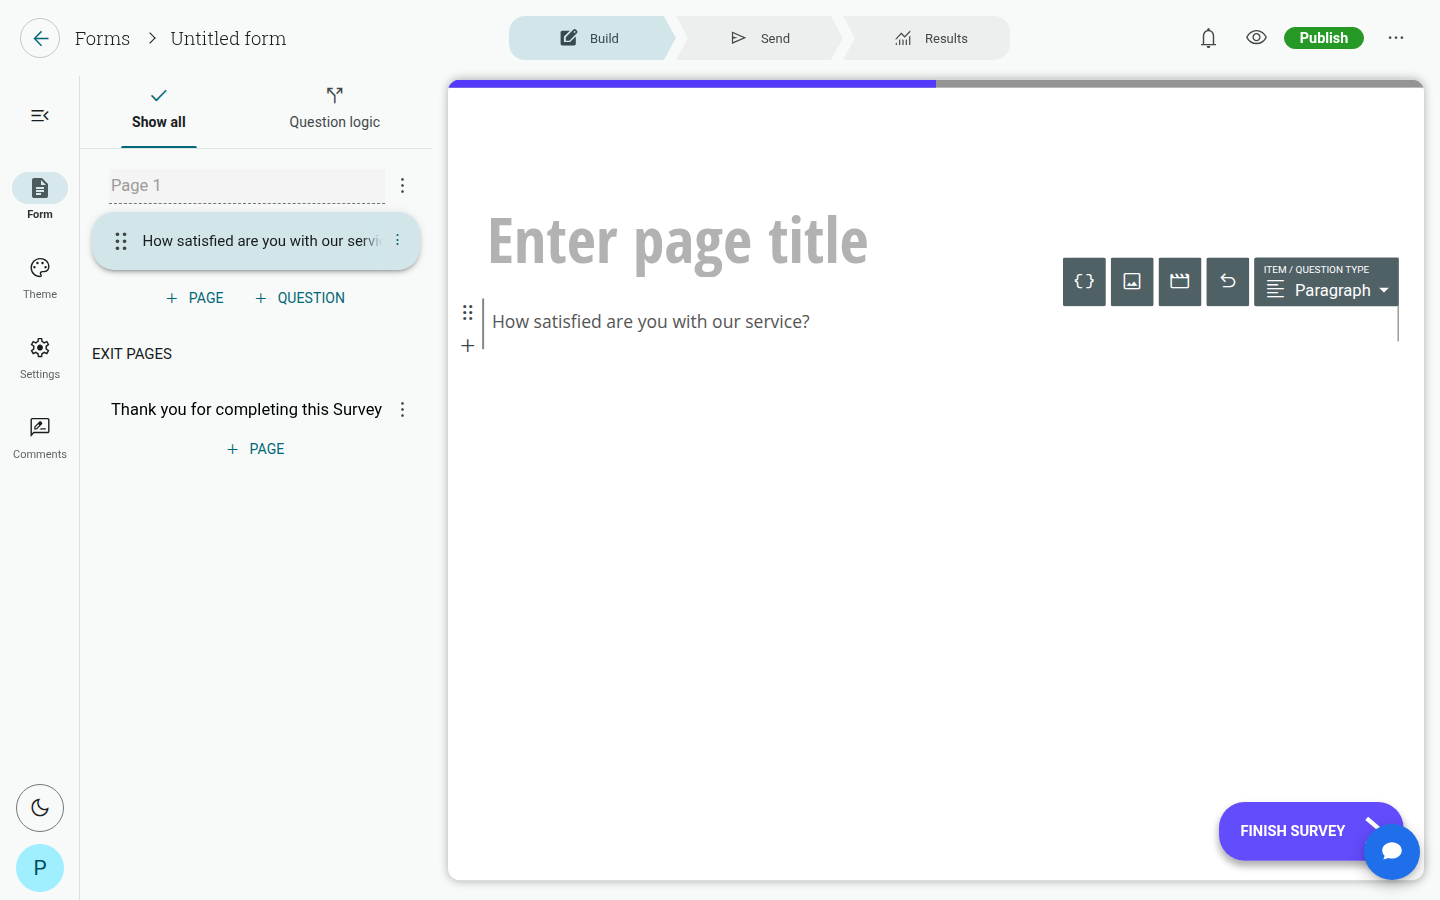The width and height of the screenshot is (1440, 900).
Task: Open the Theme palette section
Action: coord(40,278)
